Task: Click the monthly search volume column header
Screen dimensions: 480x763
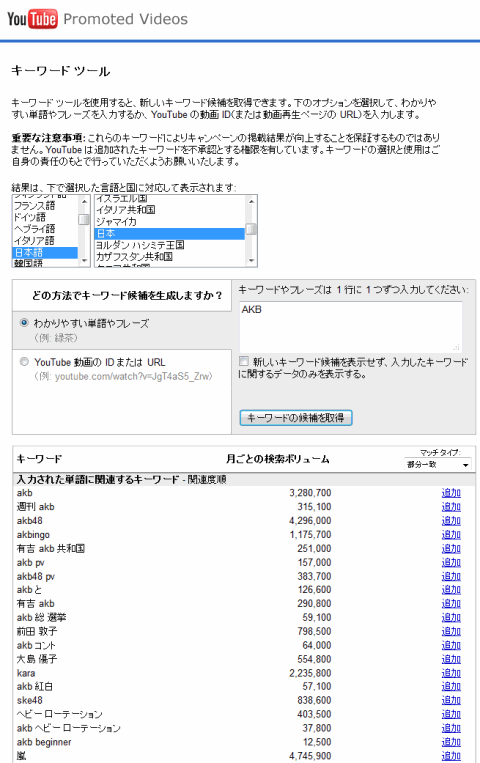Action: [278, 458]
